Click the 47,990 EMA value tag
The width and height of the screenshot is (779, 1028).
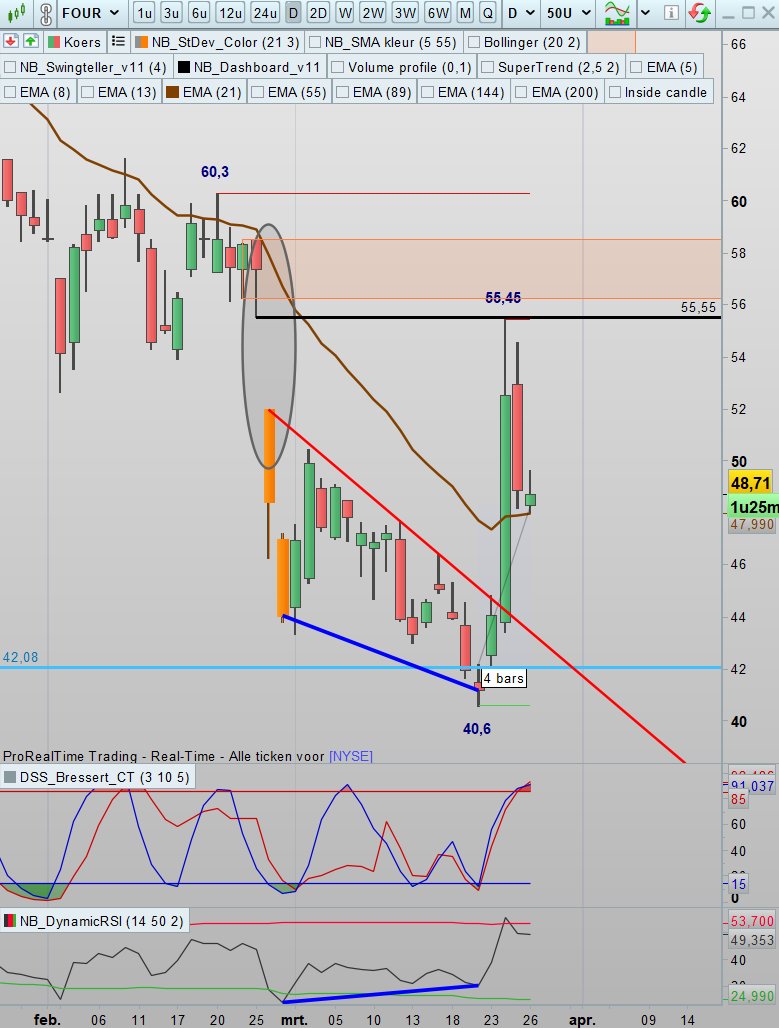pyautogui.click(x=752, y=524)
